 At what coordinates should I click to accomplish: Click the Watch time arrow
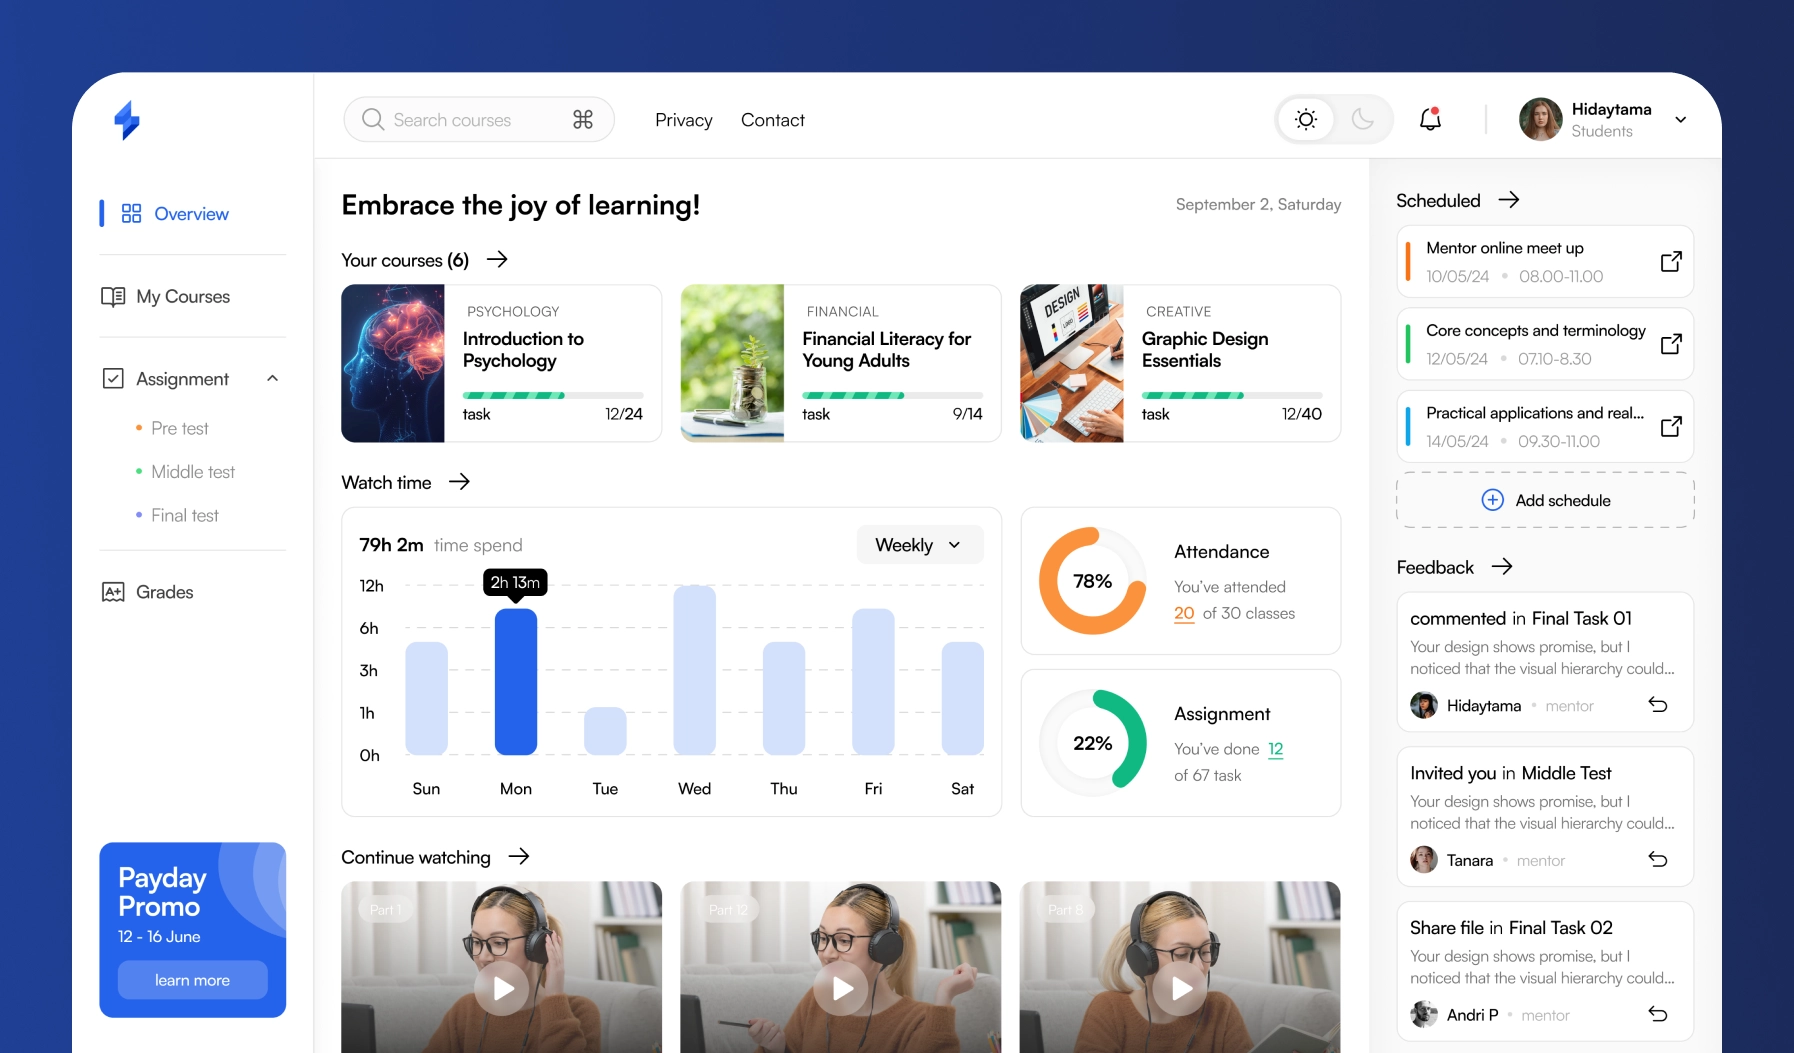click(x=460, y=482)
